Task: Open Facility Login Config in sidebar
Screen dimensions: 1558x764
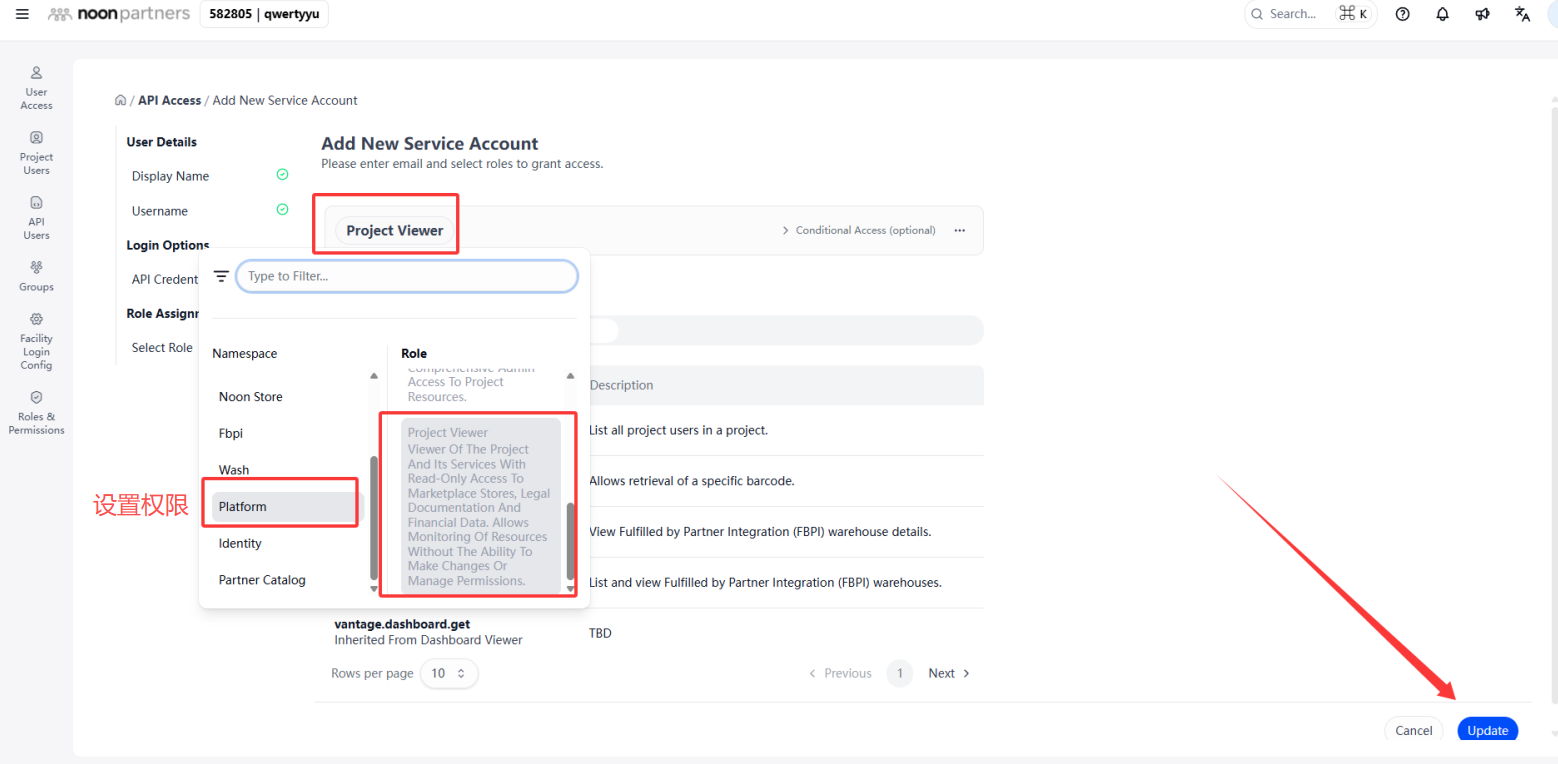Action: point(36,342)
